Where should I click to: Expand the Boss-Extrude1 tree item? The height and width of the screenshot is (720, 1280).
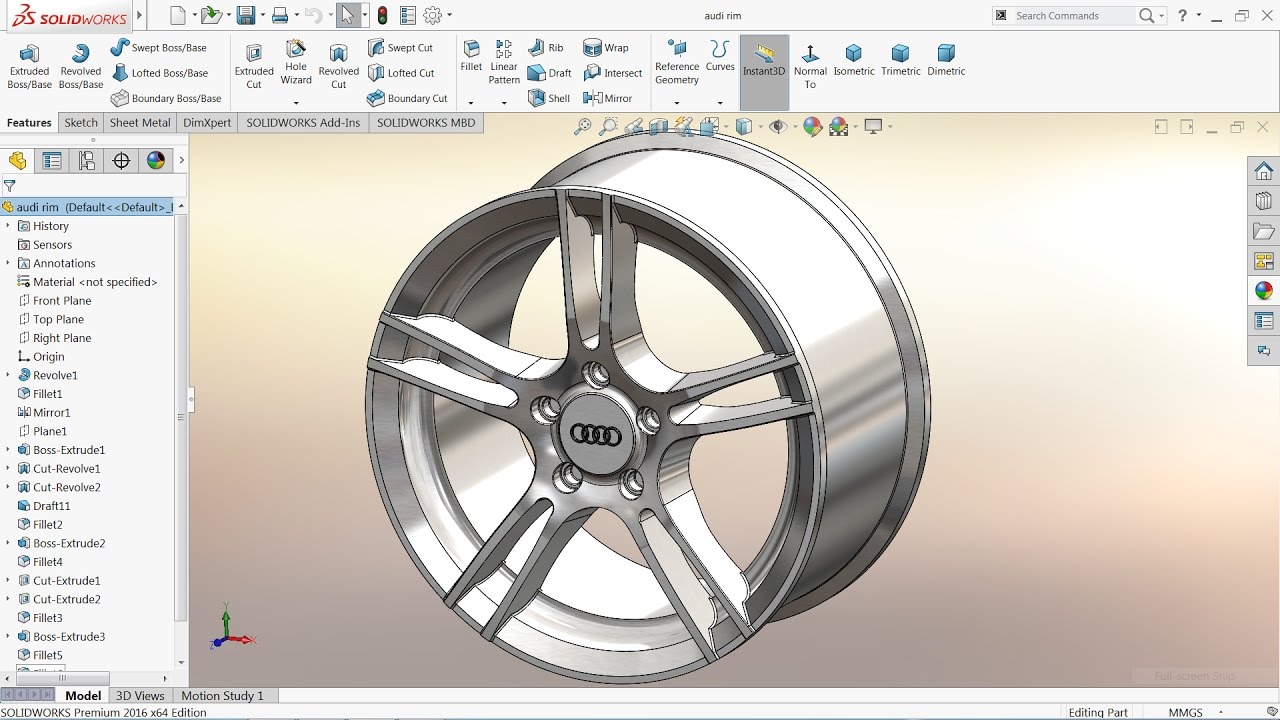tap(10, 449)
